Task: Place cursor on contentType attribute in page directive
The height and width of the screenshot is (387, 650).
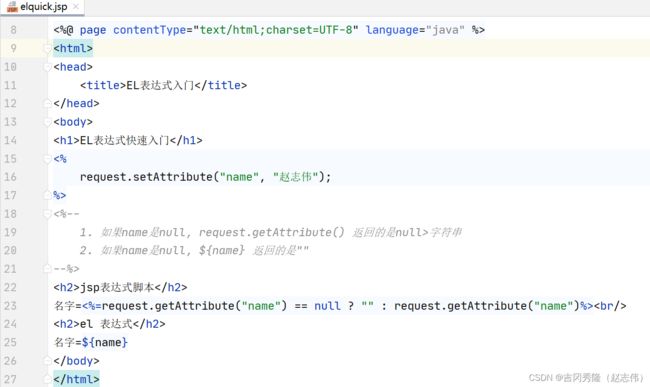Action: click(150, 30)
